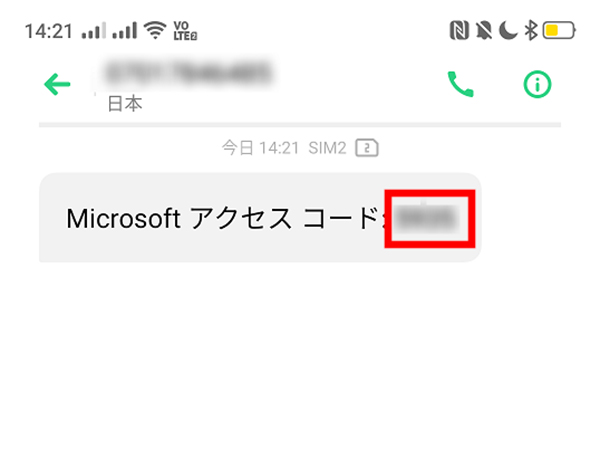Tap the 14:21 status bar clock
This screenshot has width=600, height=450.
(x=49, y=31)
